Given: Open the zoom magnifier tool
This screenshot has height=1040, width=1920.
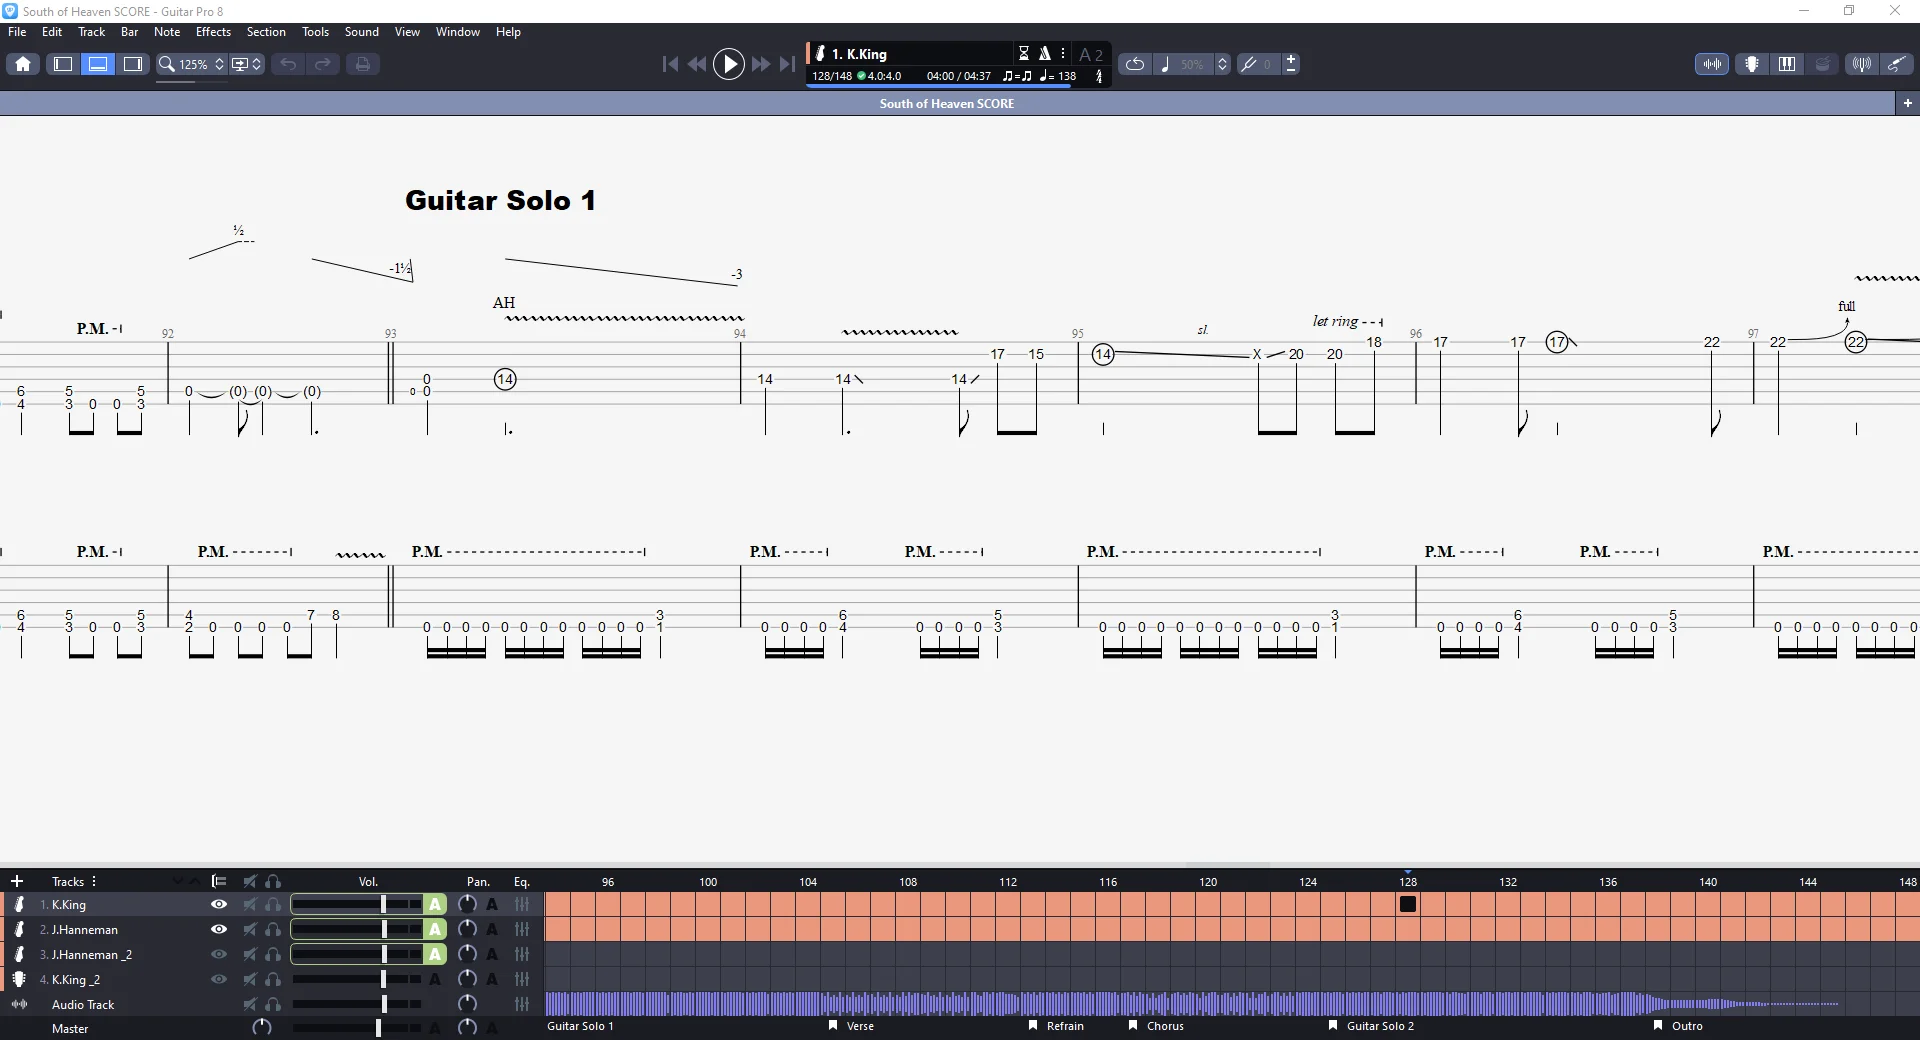Looking at the screenshot, I should pos(167,64).
